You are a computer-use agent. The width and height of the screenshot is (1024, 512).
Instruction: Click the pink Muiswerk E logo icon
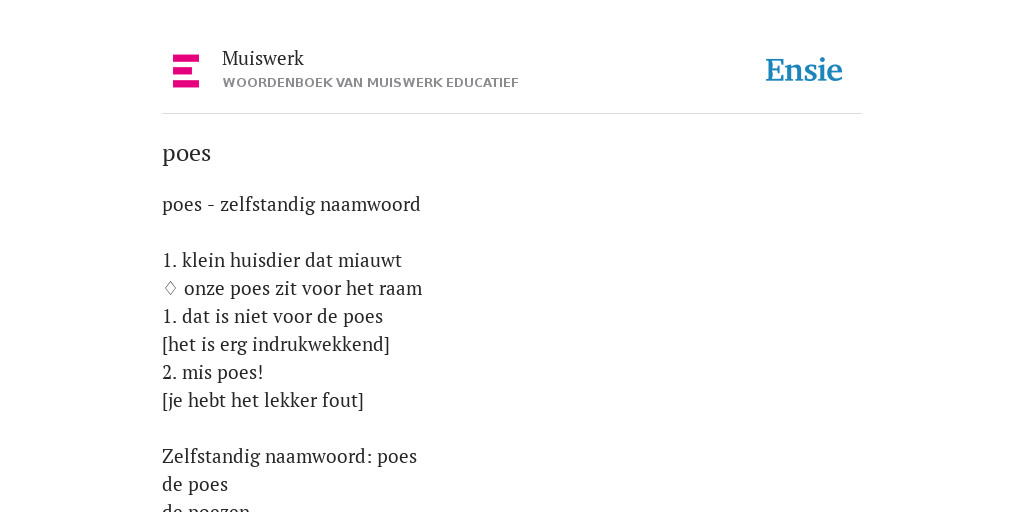(x=186, y=71)
